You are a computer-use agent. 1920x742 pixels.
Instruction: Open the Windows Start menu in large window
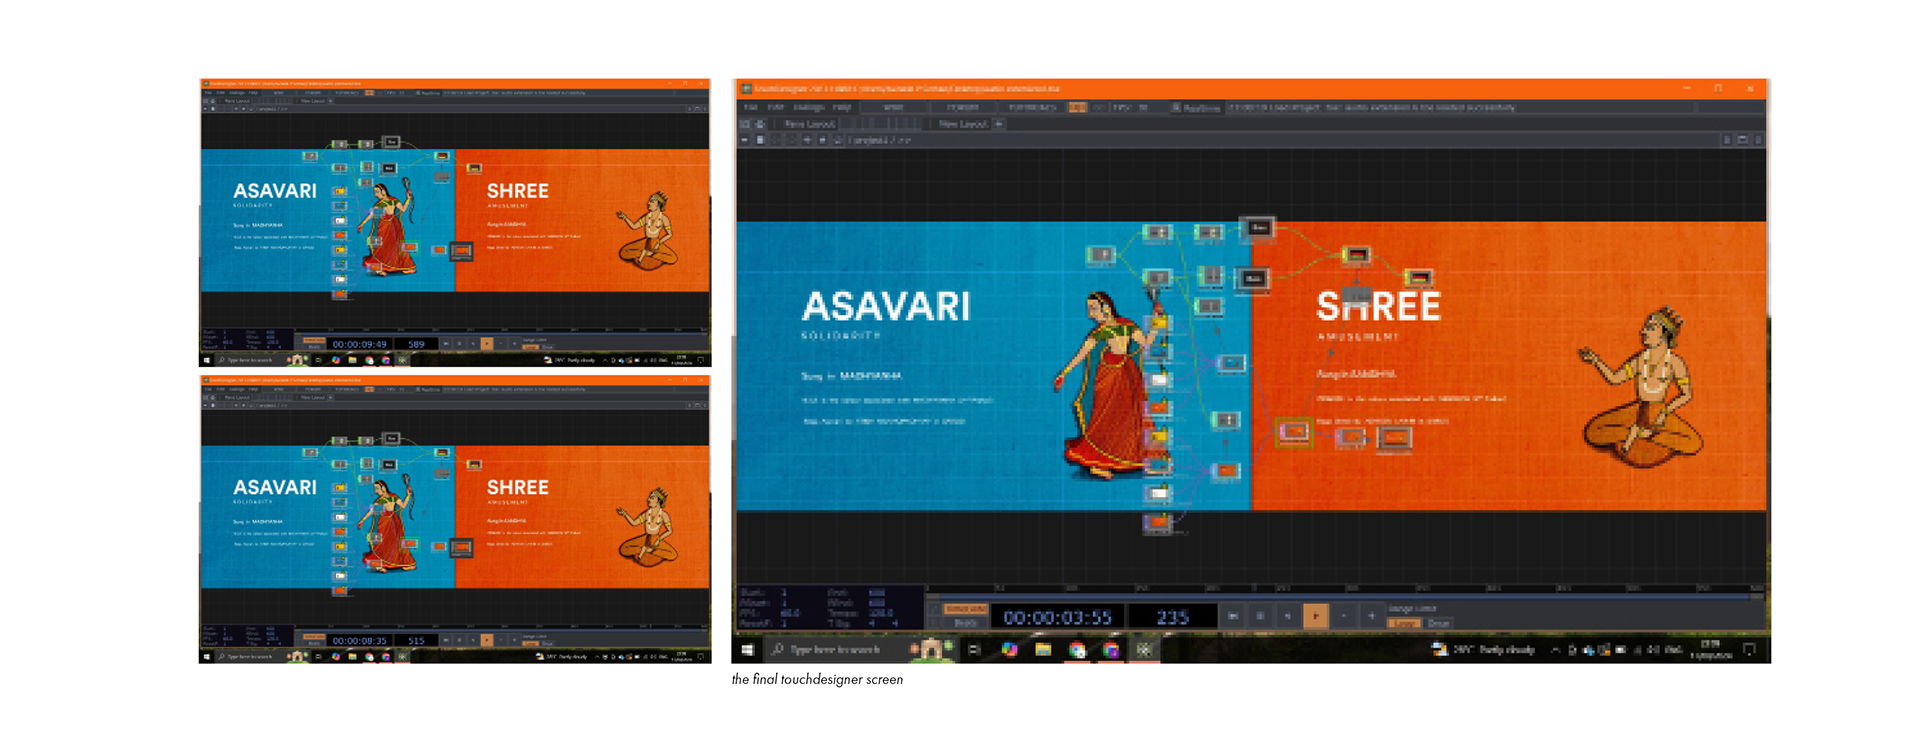coord(747,650)
